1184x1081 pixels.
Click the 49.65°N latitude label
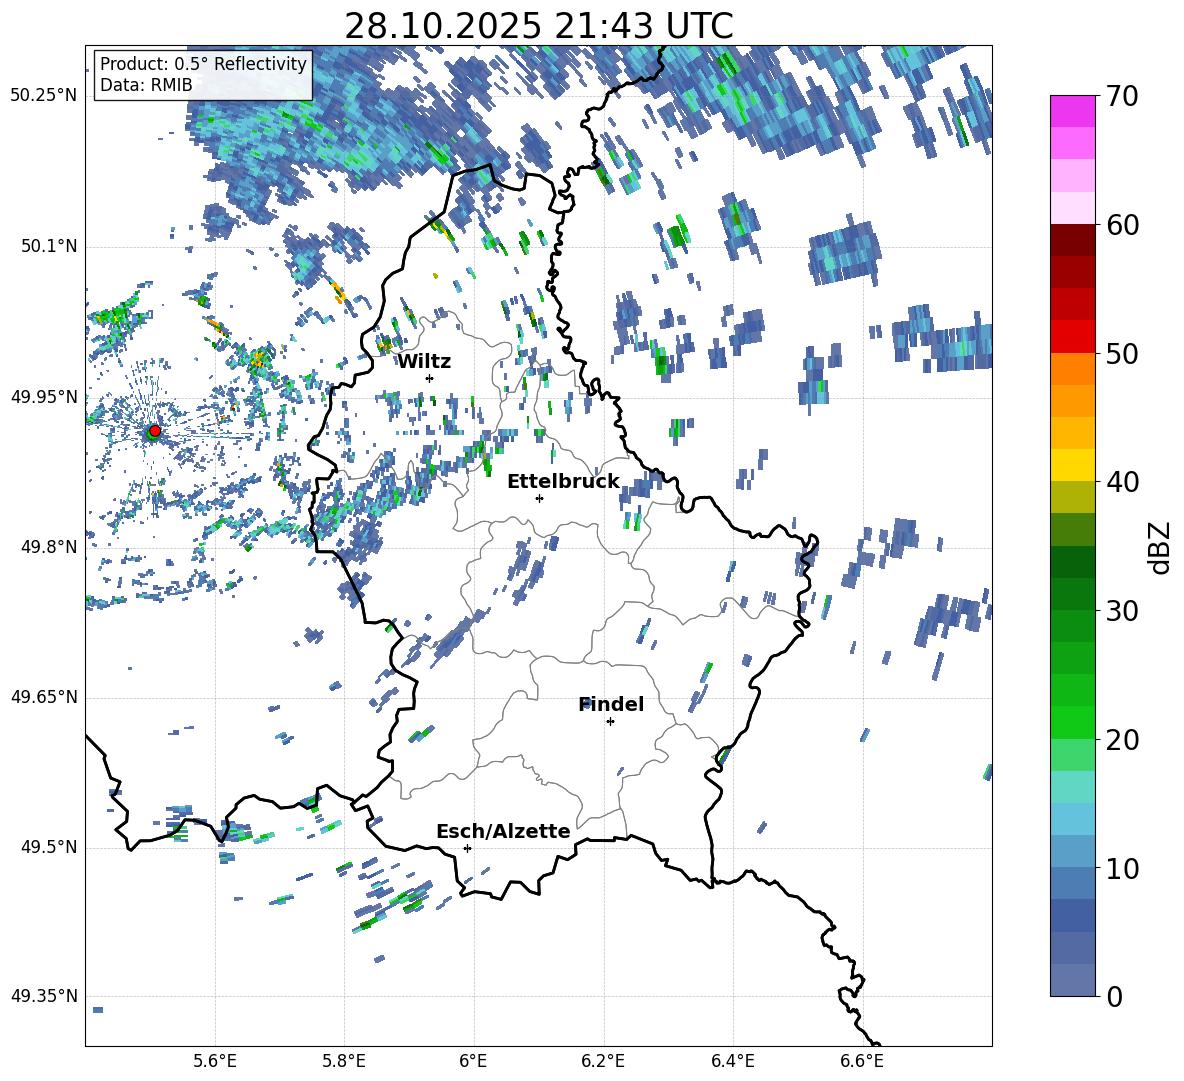tap(45, 696)
